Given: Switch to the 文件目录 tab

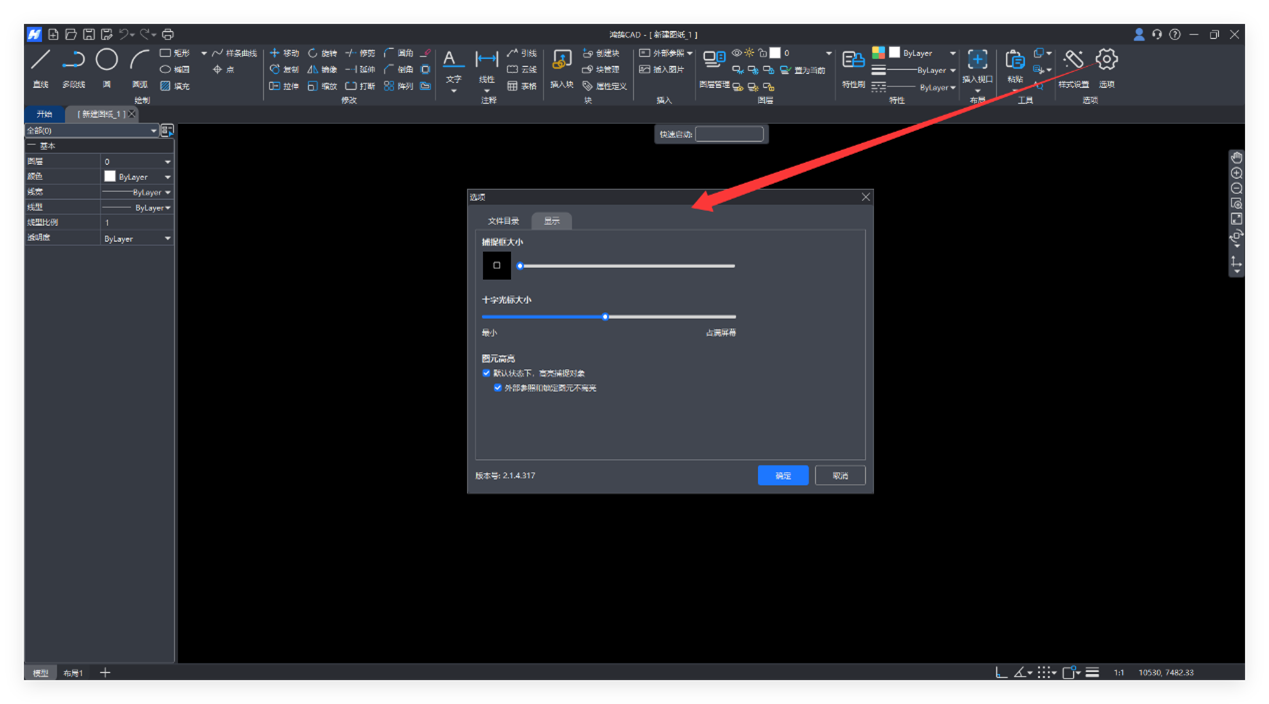Looking at the screenshot, I should (x=503, y=221).
